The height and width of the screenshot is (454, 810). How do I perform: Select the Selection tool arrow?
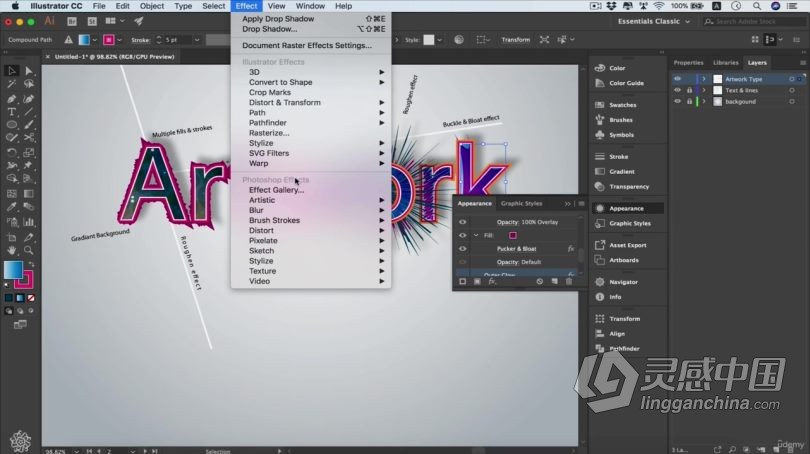11,70
